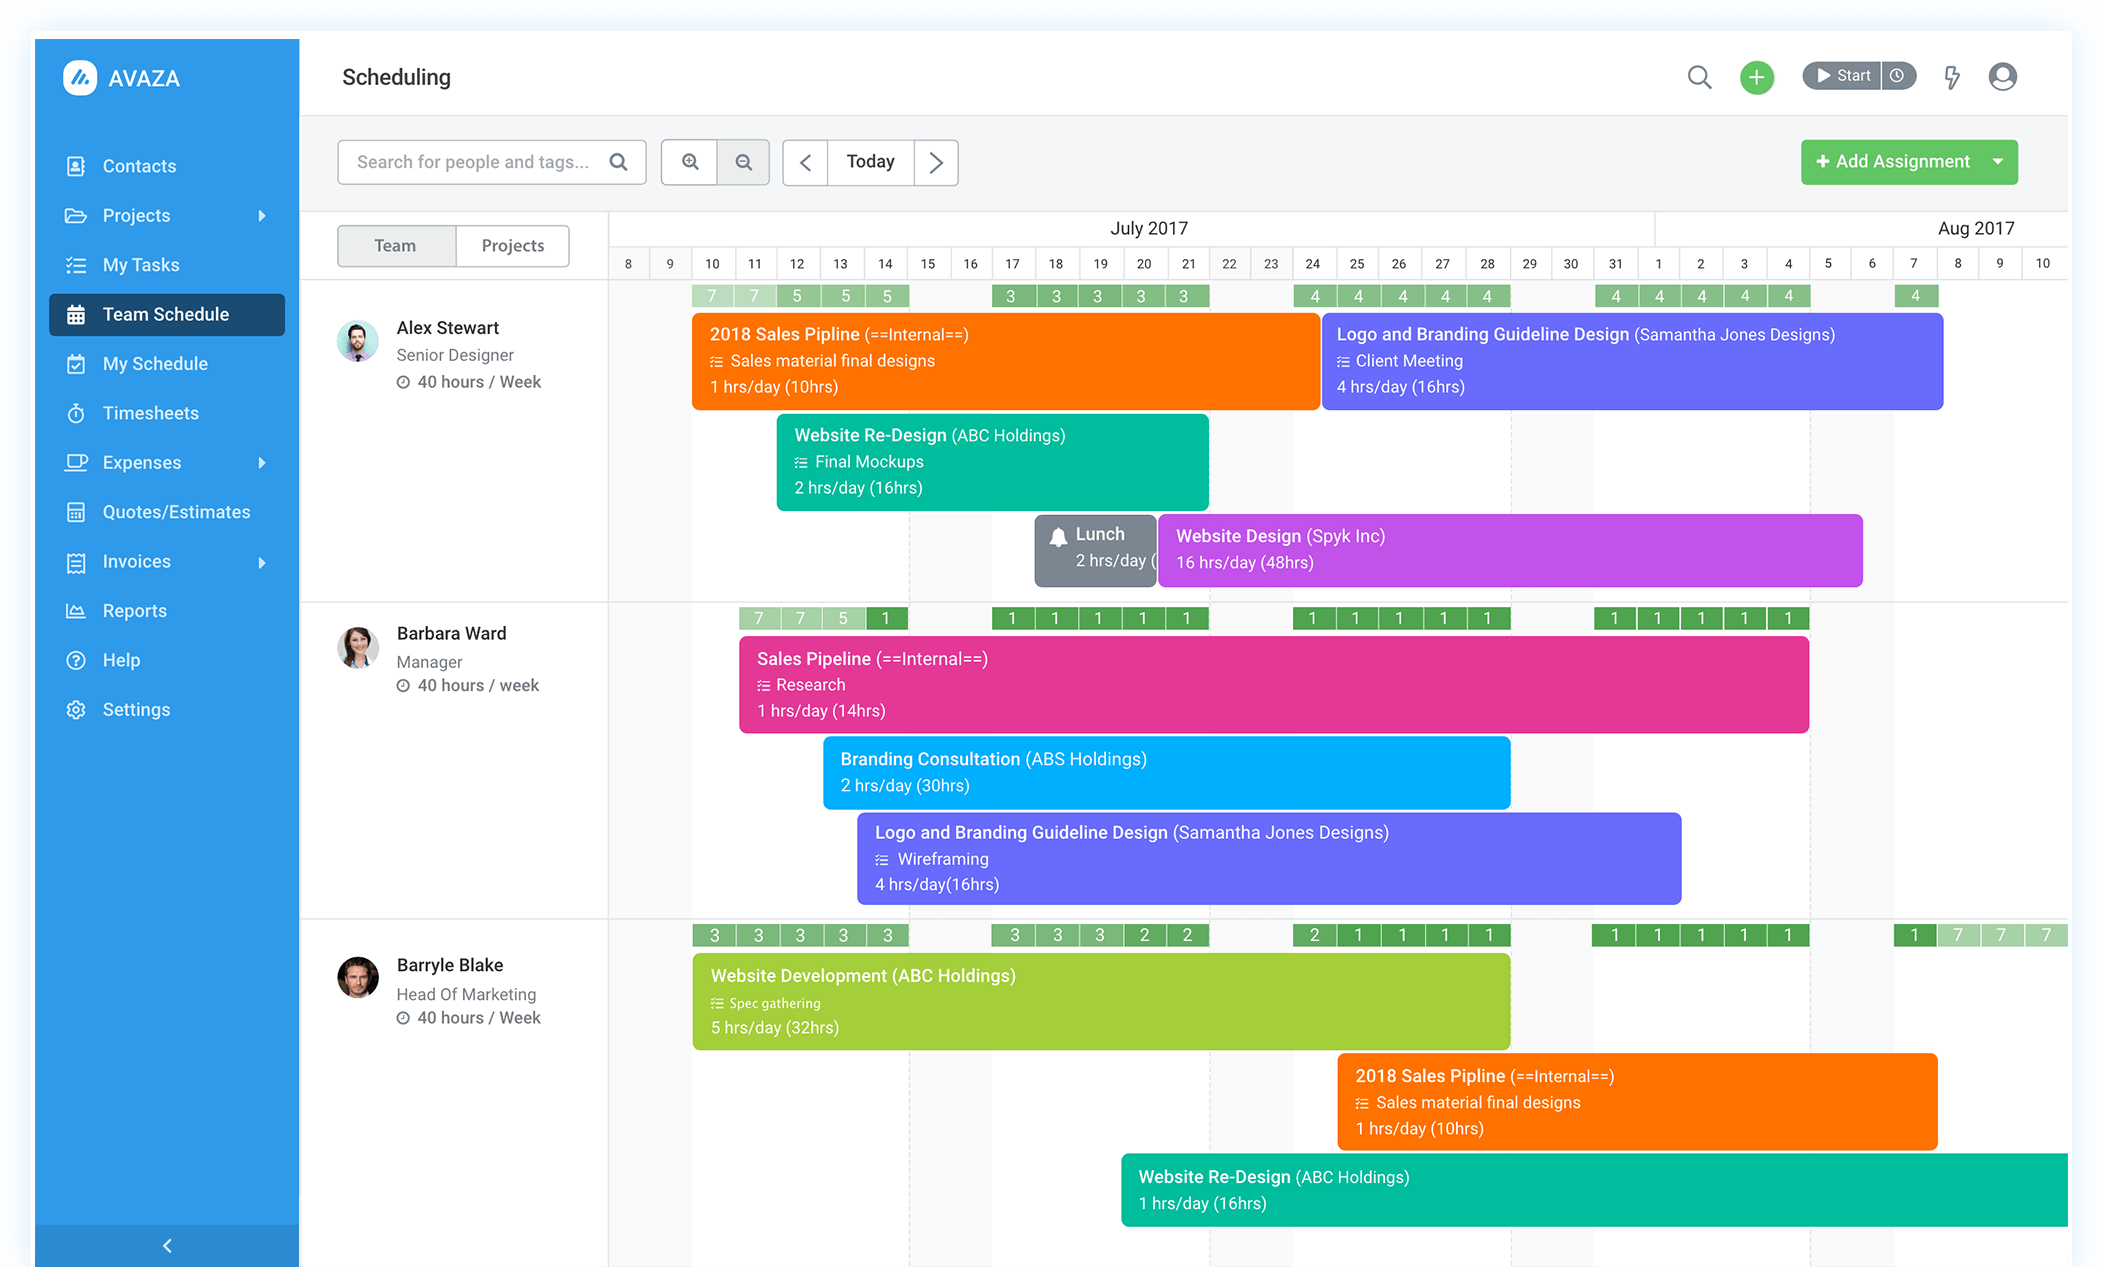2103x1267 pixels.
Task: Open the timer clock icon next to Start
Action: [1898, 75]
